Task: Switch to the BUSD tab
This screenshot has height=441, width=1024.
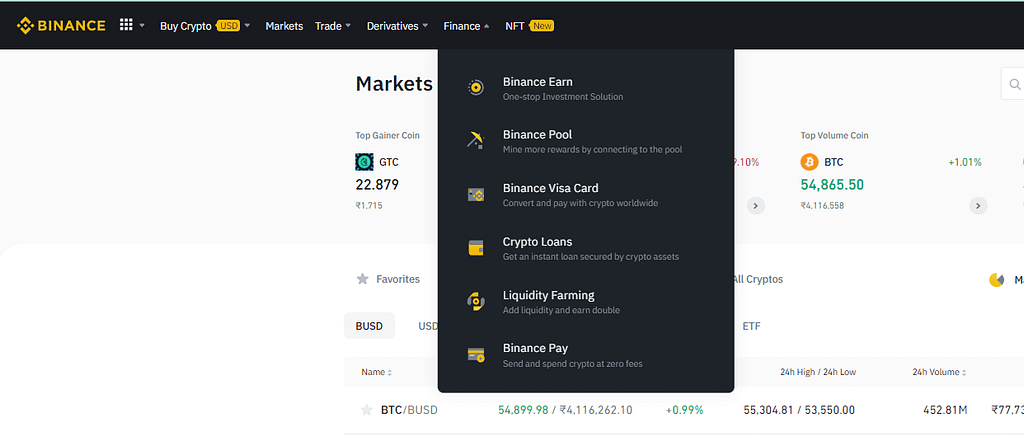Action: point(369,325)
